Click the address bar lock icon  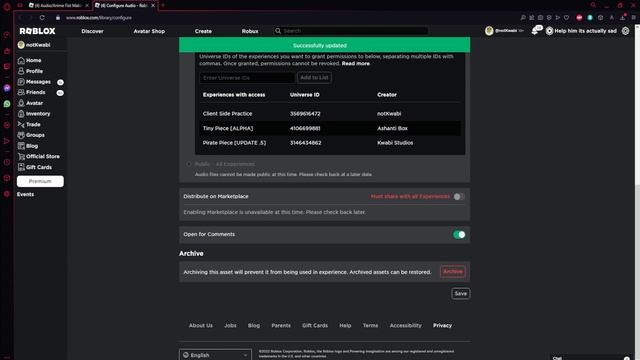[58, 18]
